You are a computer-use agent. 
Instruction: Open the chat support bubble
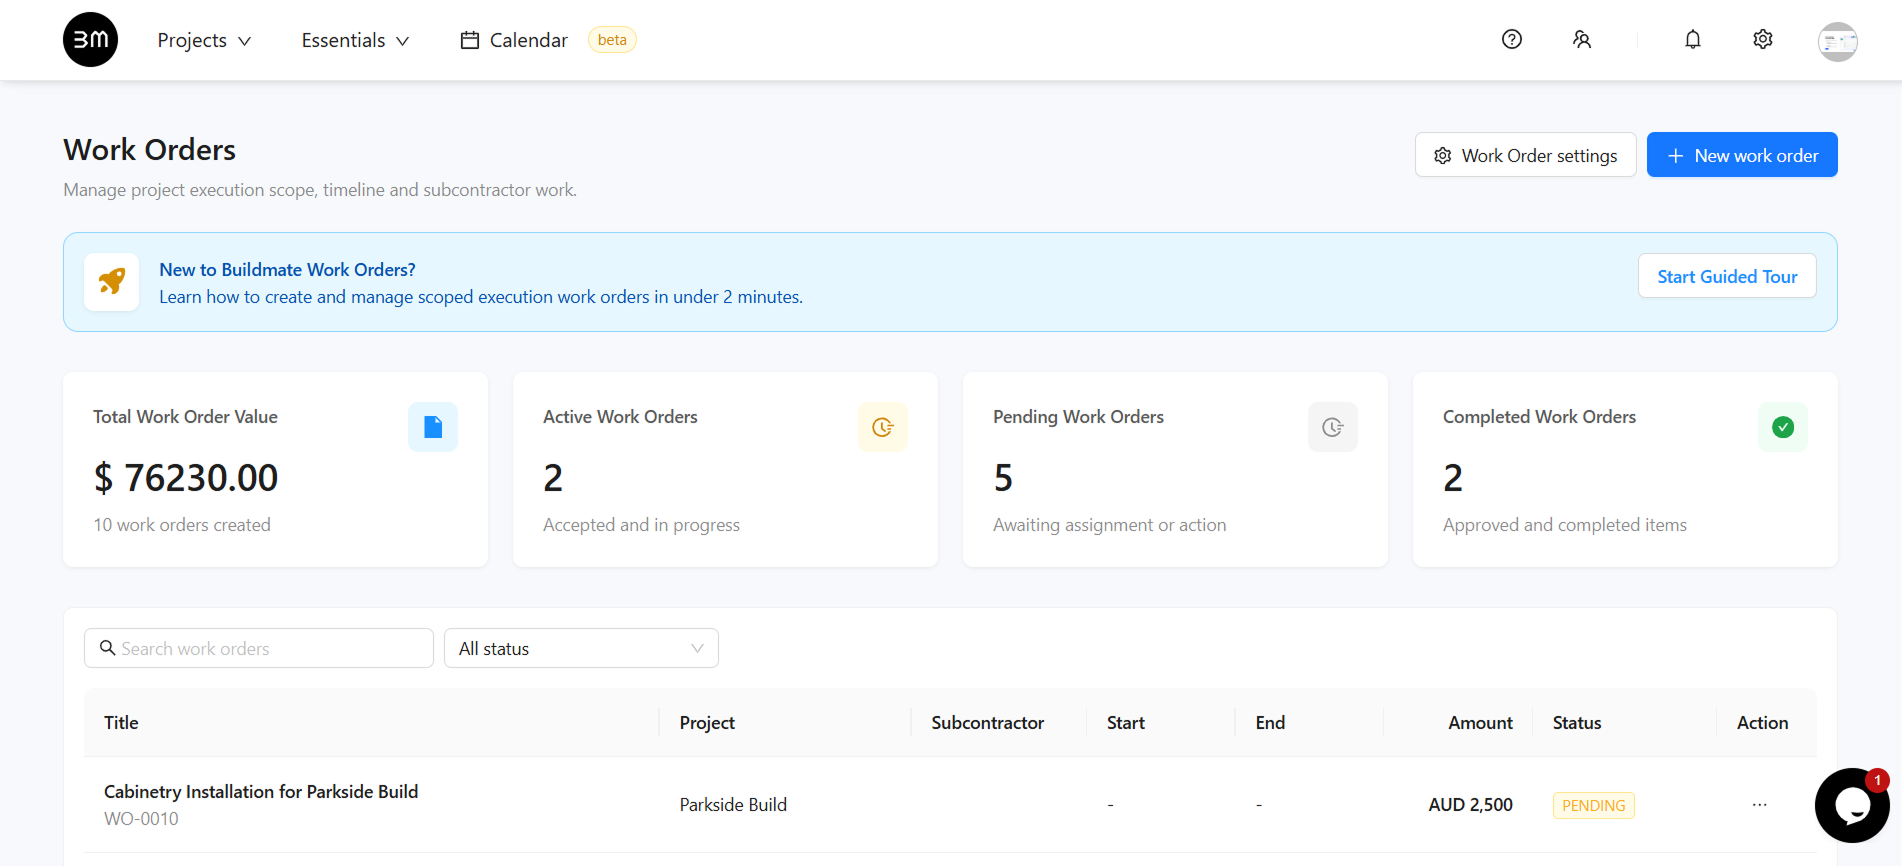coord(1852,805)
